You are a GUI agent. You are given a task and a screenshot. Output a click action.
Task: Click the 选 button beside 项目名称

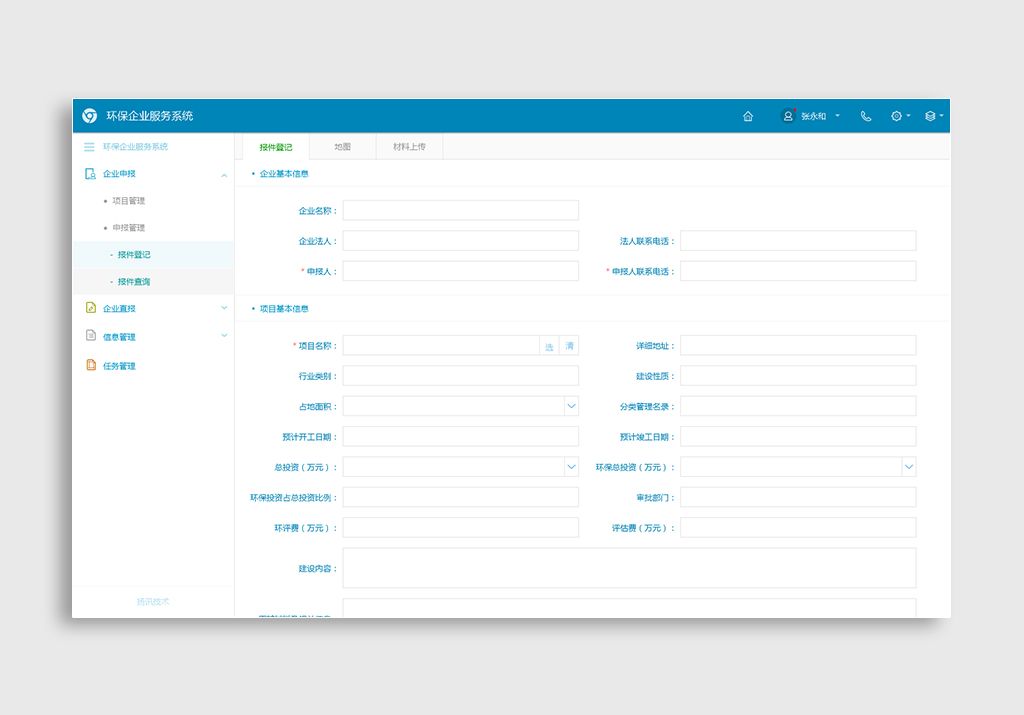click(x=549, y=346)
